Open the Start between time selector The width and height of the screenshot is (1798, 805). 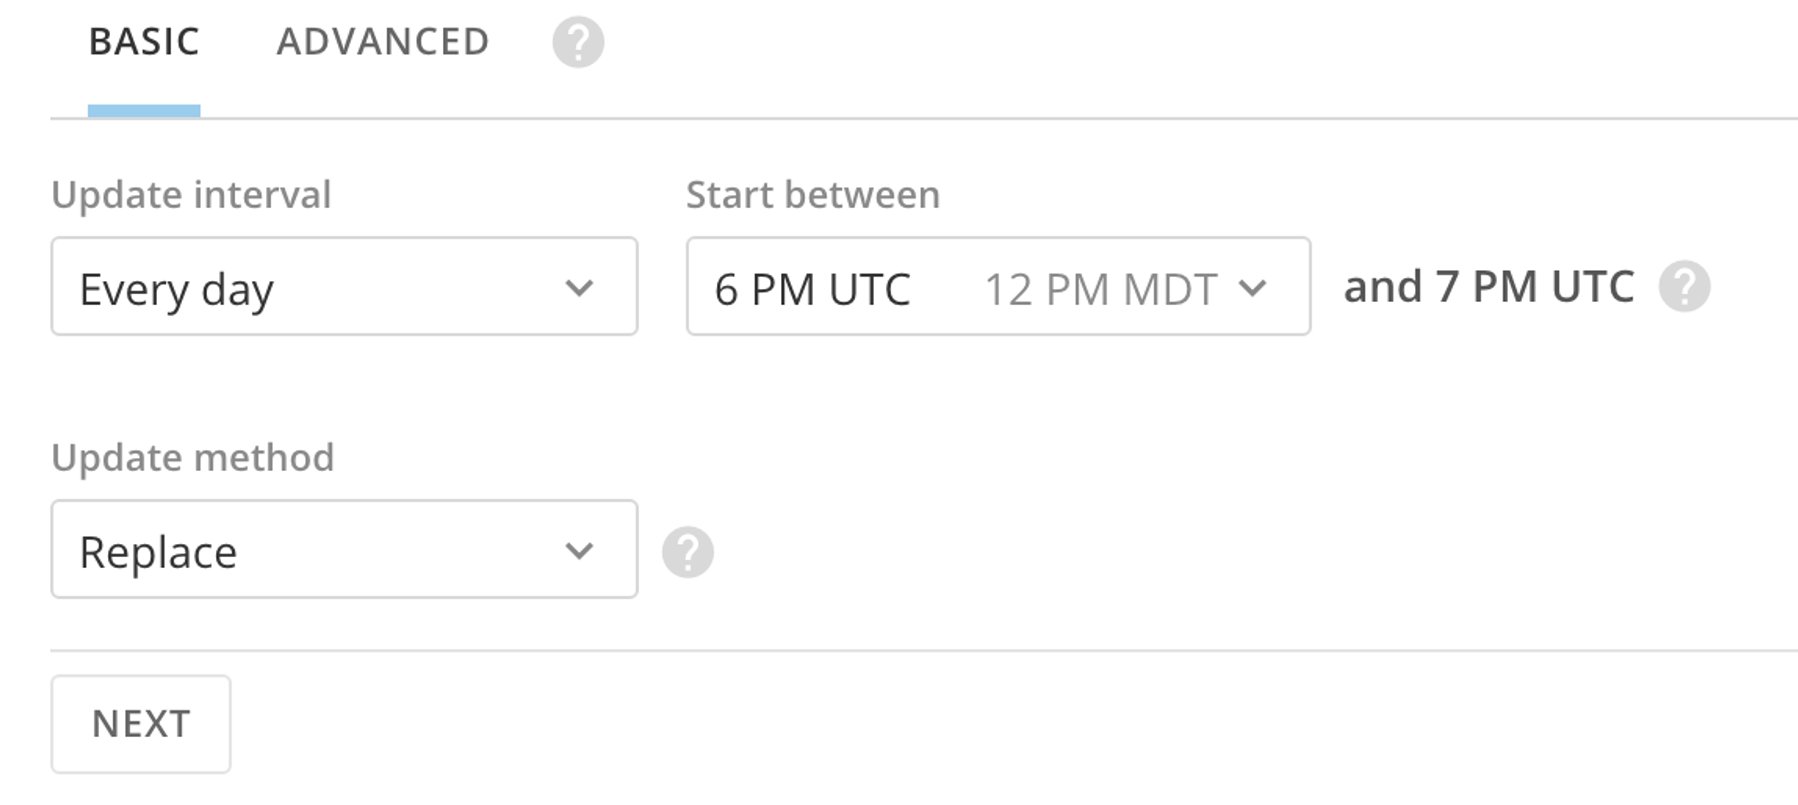tap(998, 287)
